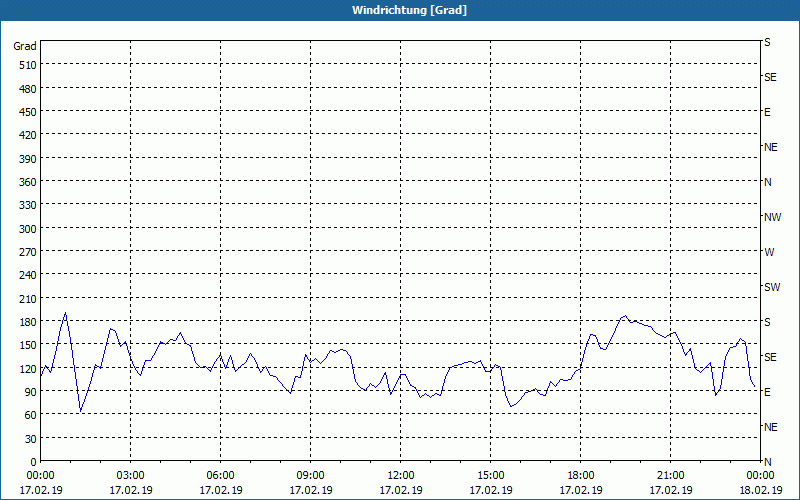Click the 15:00 time axis label

pos(491,476)
